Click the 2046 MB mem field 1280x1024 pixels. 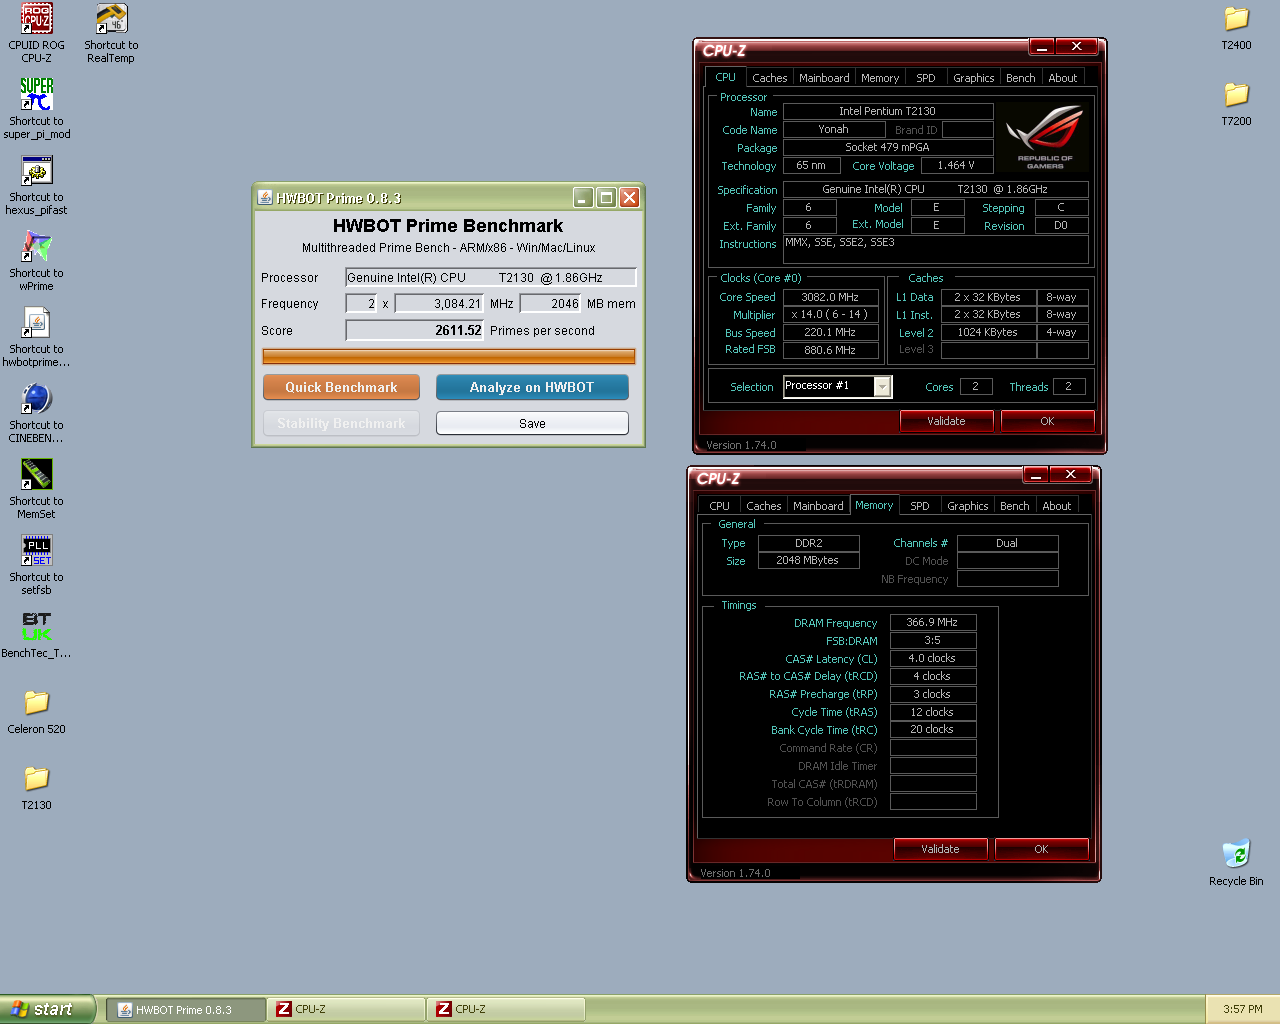551,304
